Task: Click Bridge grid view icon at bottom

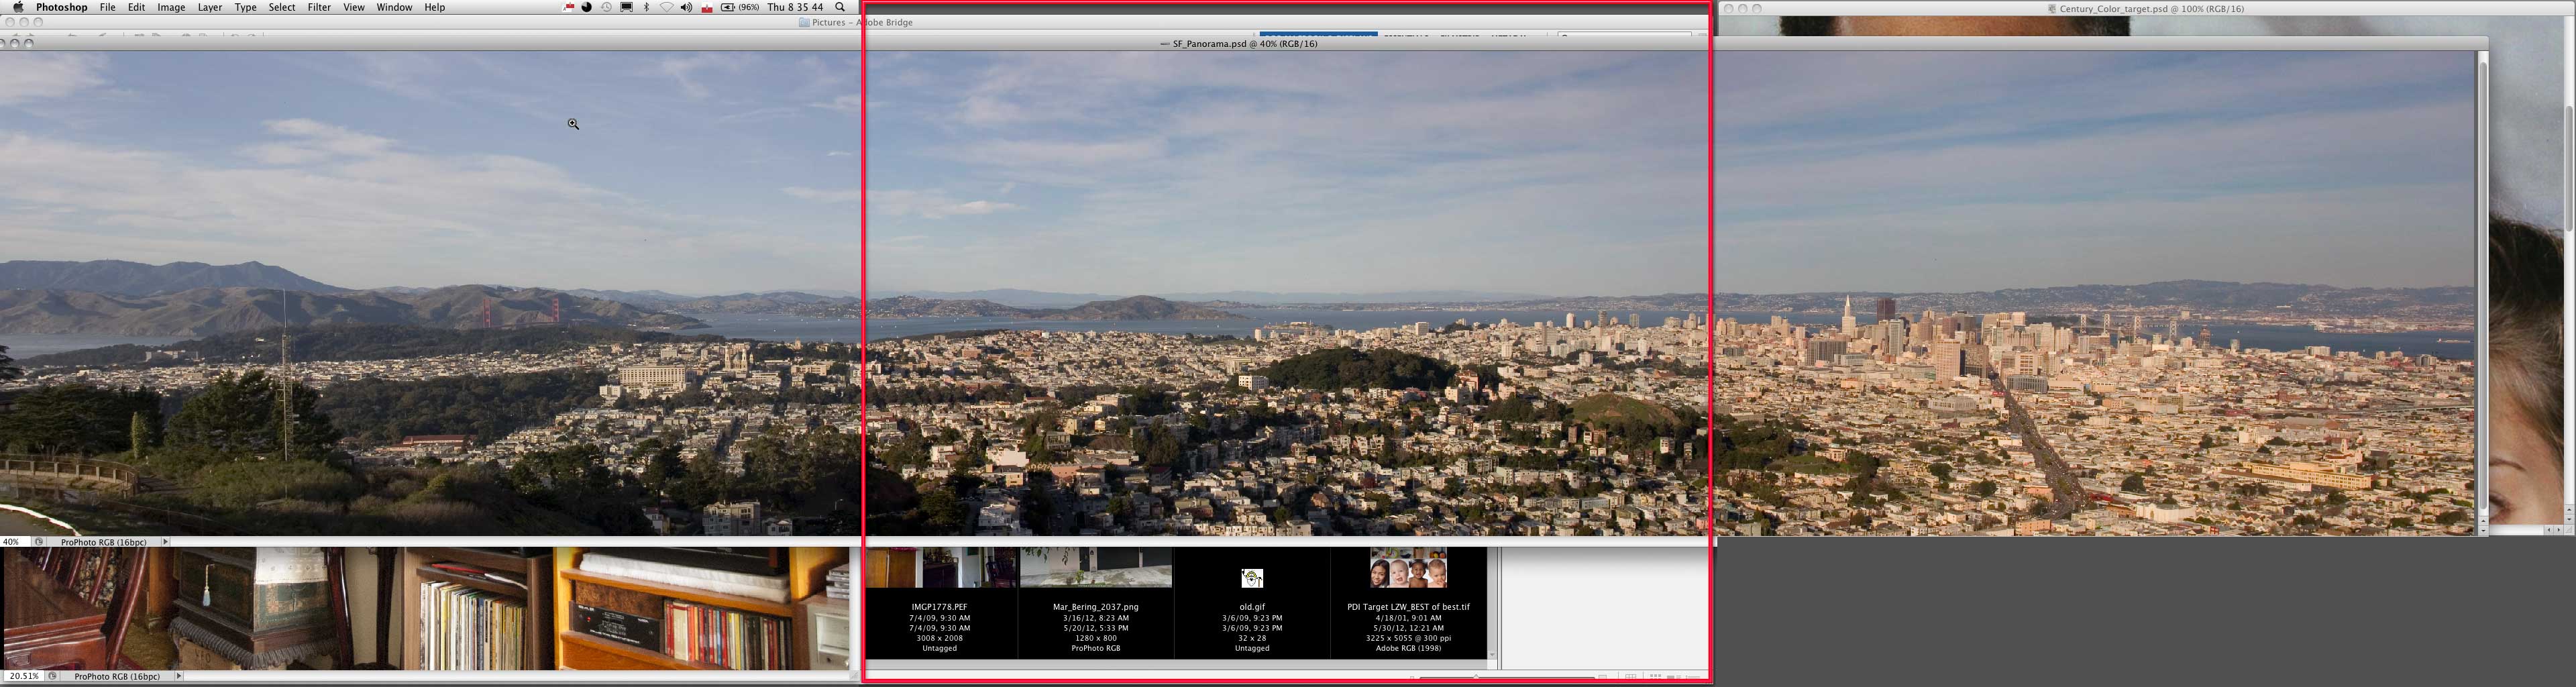Action: pos(1630,677)
